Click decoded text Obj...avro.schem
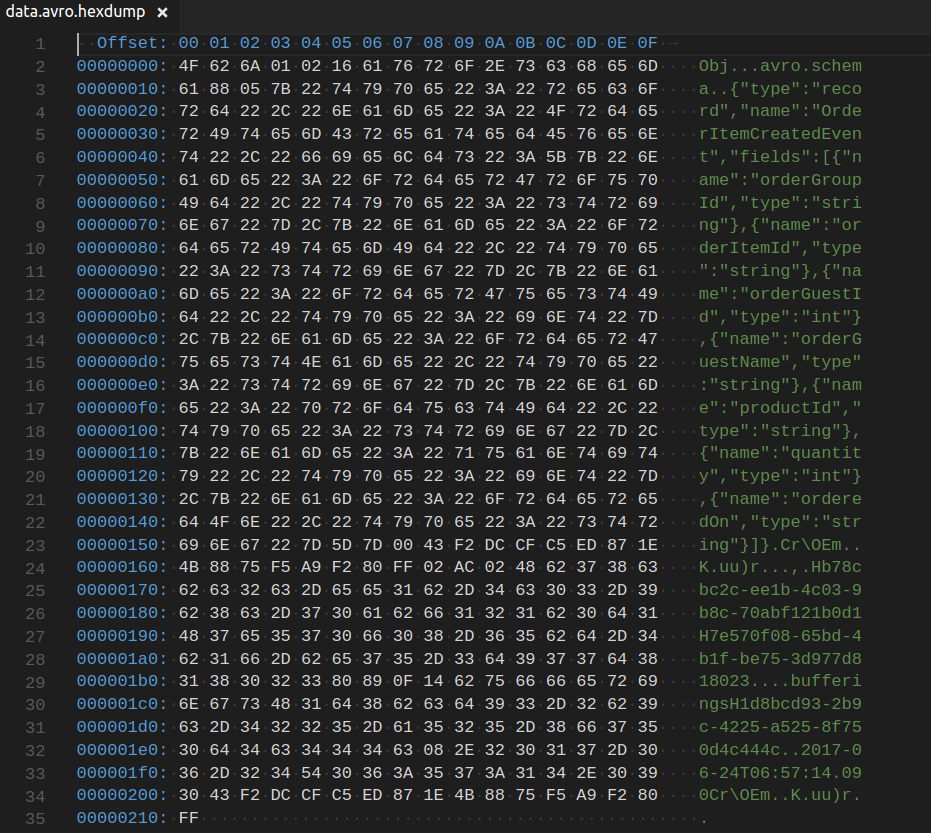Screen dimensions: 931x833 coord(780,66)
